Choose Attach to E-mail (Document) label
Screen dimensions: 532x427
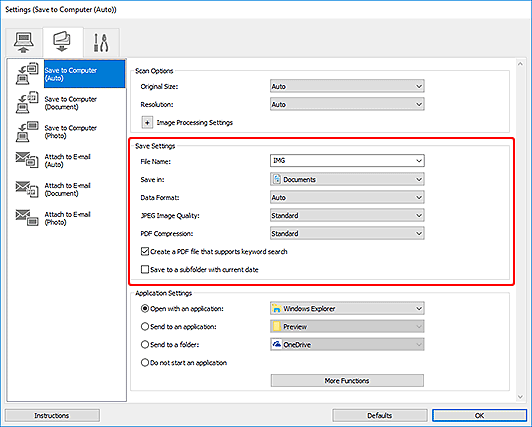point(68,189)
